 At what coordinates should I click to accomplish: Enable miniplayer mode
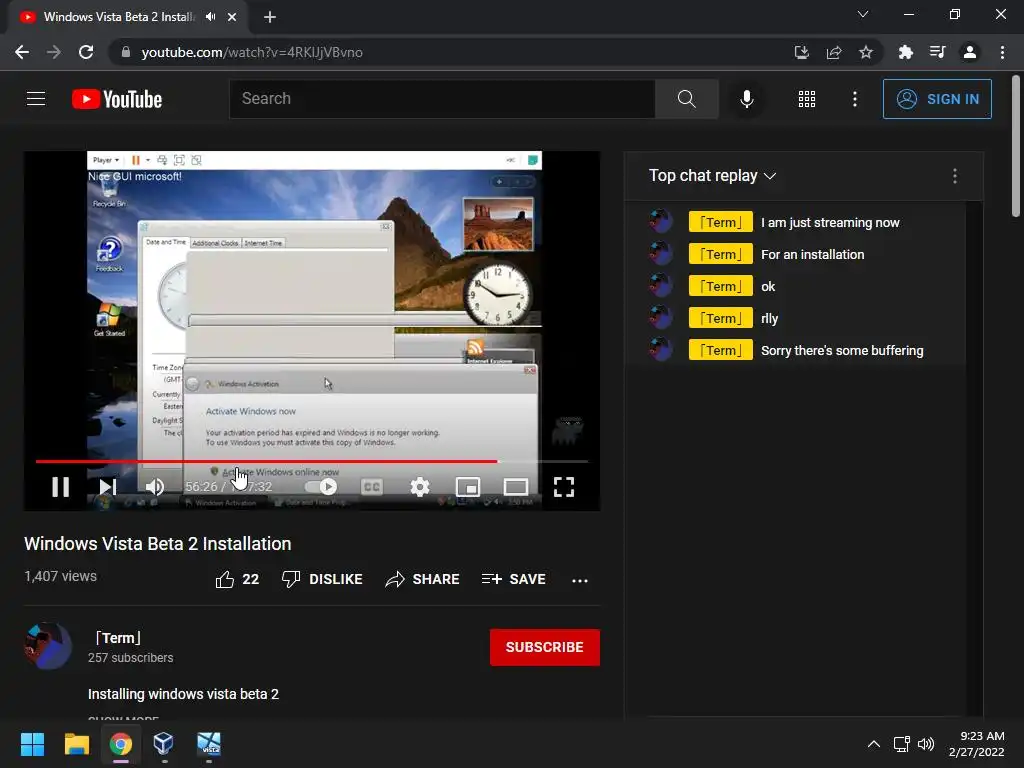coord(468,487)
